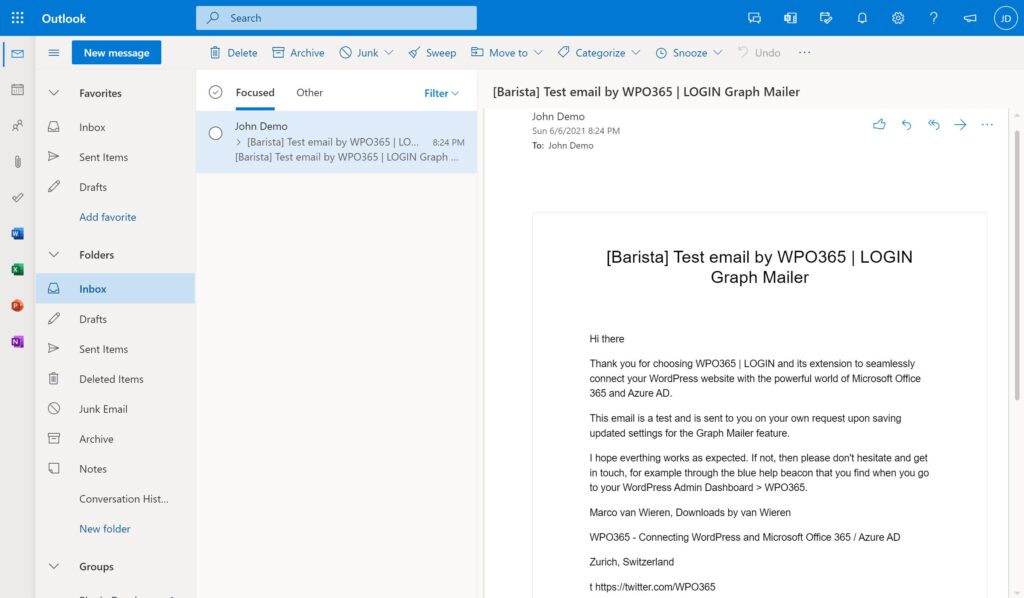Launch Excel from left rail

[18, 269]
